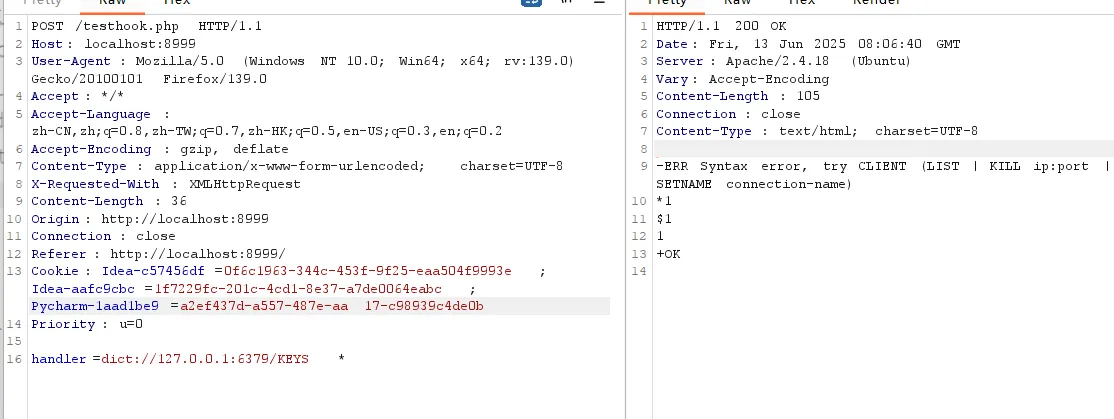Open the Hex tab in request panel
The height and width of the screenshot is (419, 1114).
pos(176,3)
